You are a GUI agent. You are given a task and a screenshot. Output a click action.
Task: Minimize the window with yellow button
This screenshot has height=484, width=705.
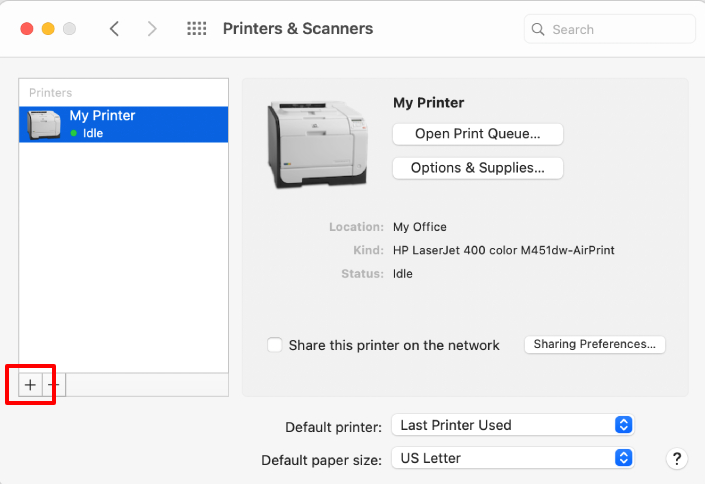pyautogui.click(x=48, y=29)
